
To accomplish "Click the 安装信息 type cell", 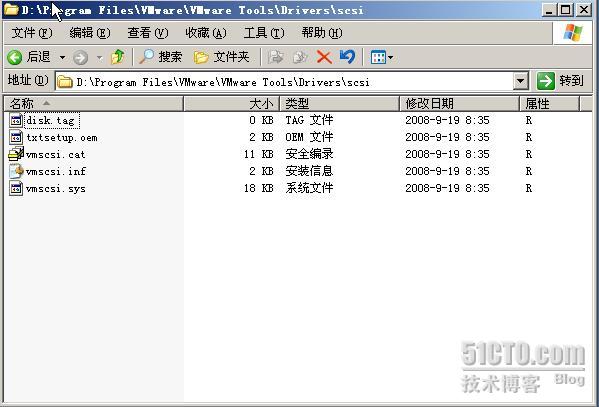I will click(309, 170).
